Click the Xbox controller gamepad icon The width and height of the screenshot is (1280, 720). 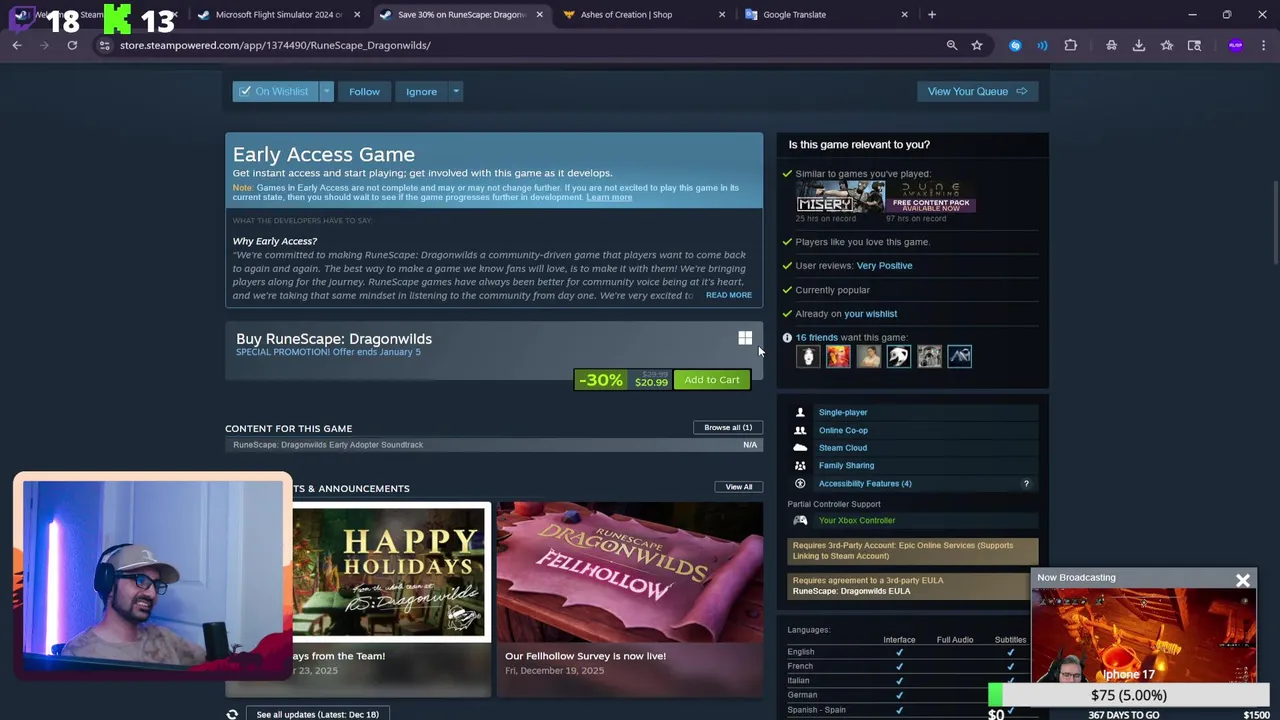tap(800, 520)
